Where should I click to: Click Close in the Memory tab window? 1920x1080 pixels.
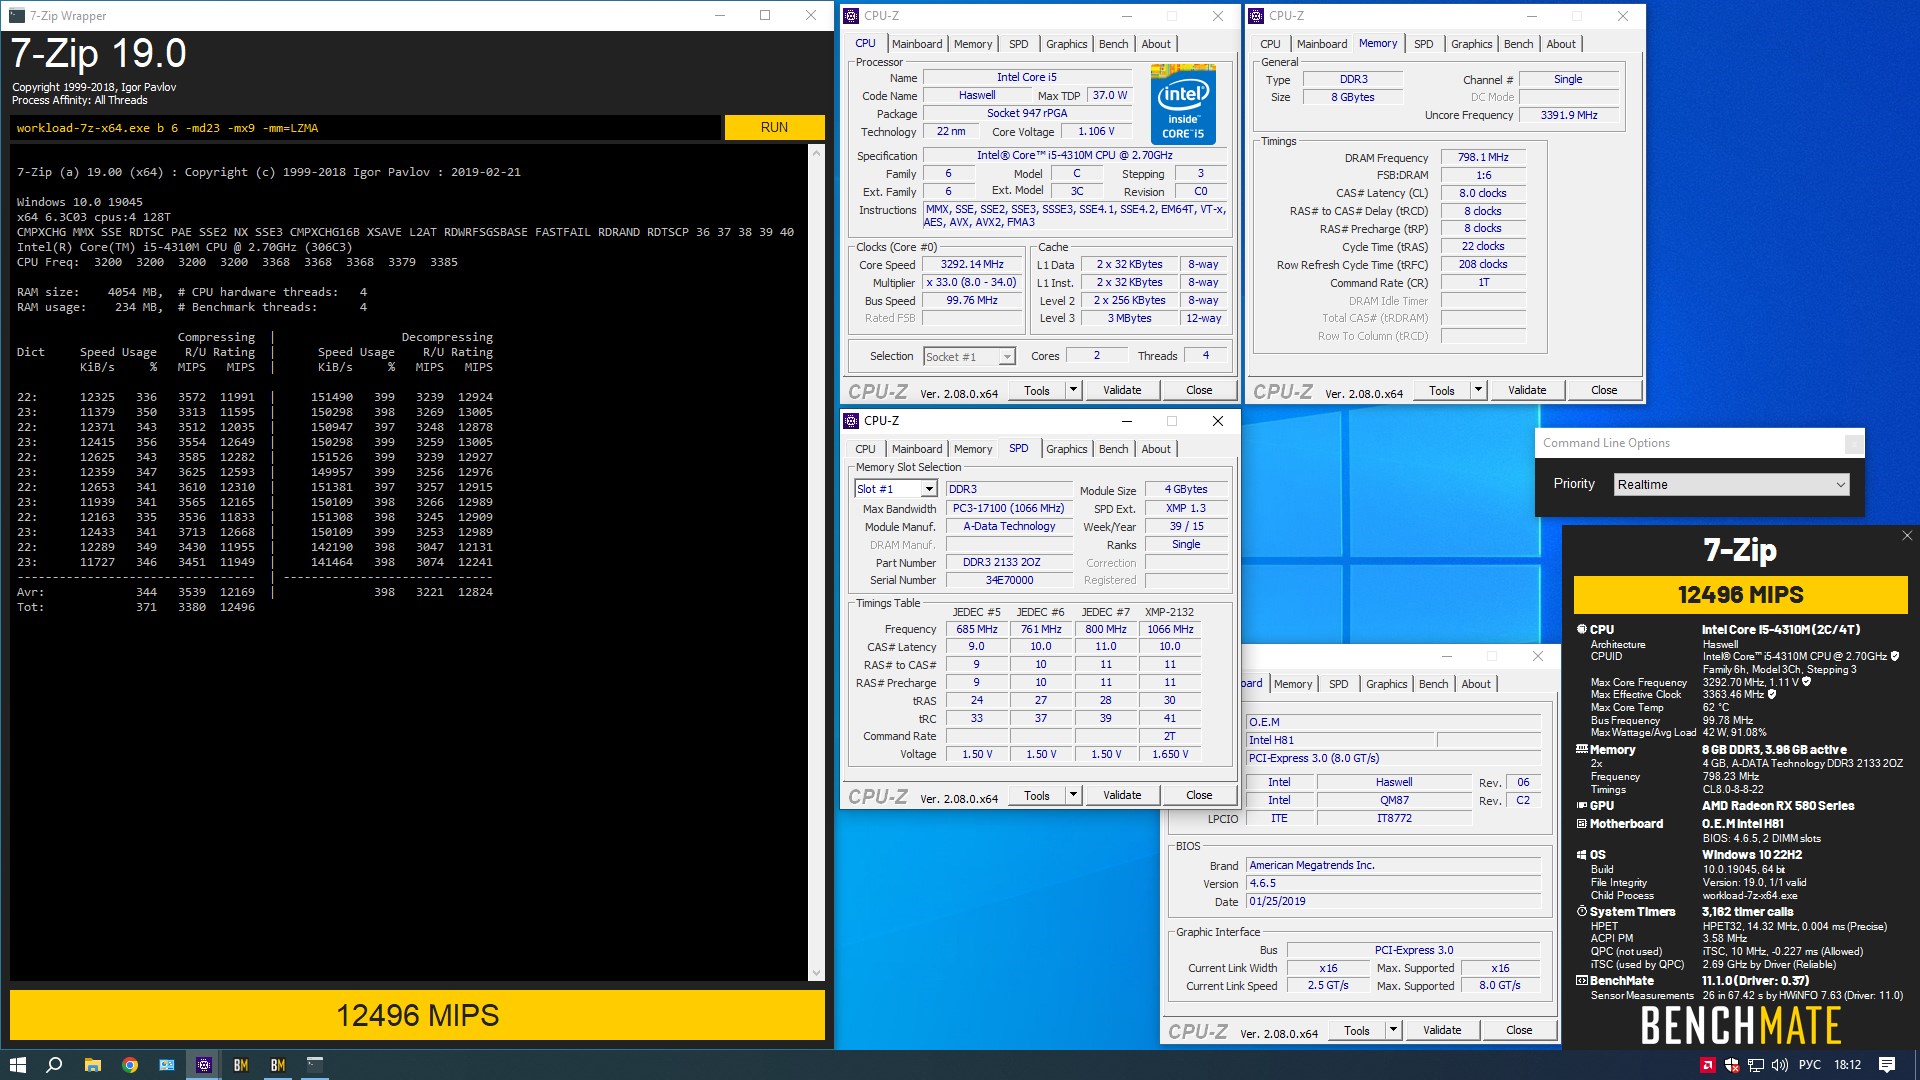pos(1604,390)
